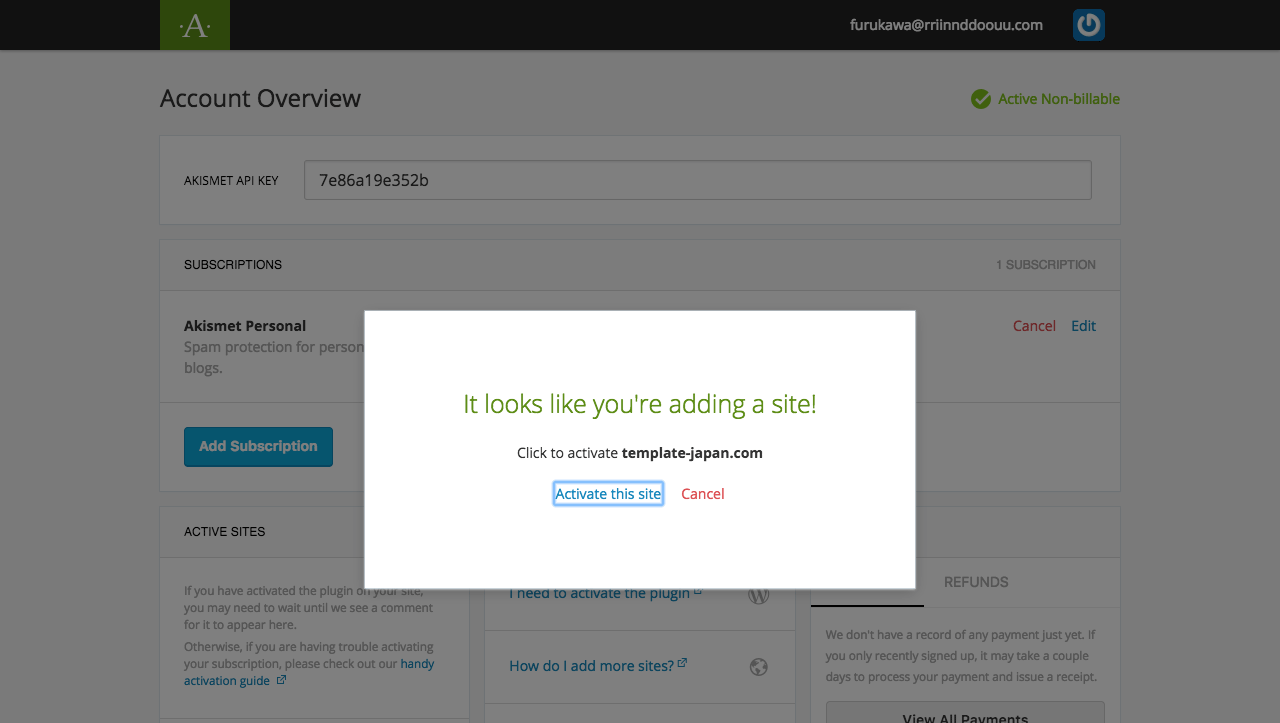1280x723 pixels.
Task: Click the green Active status checkmark icon
Action: coord(981,99)
